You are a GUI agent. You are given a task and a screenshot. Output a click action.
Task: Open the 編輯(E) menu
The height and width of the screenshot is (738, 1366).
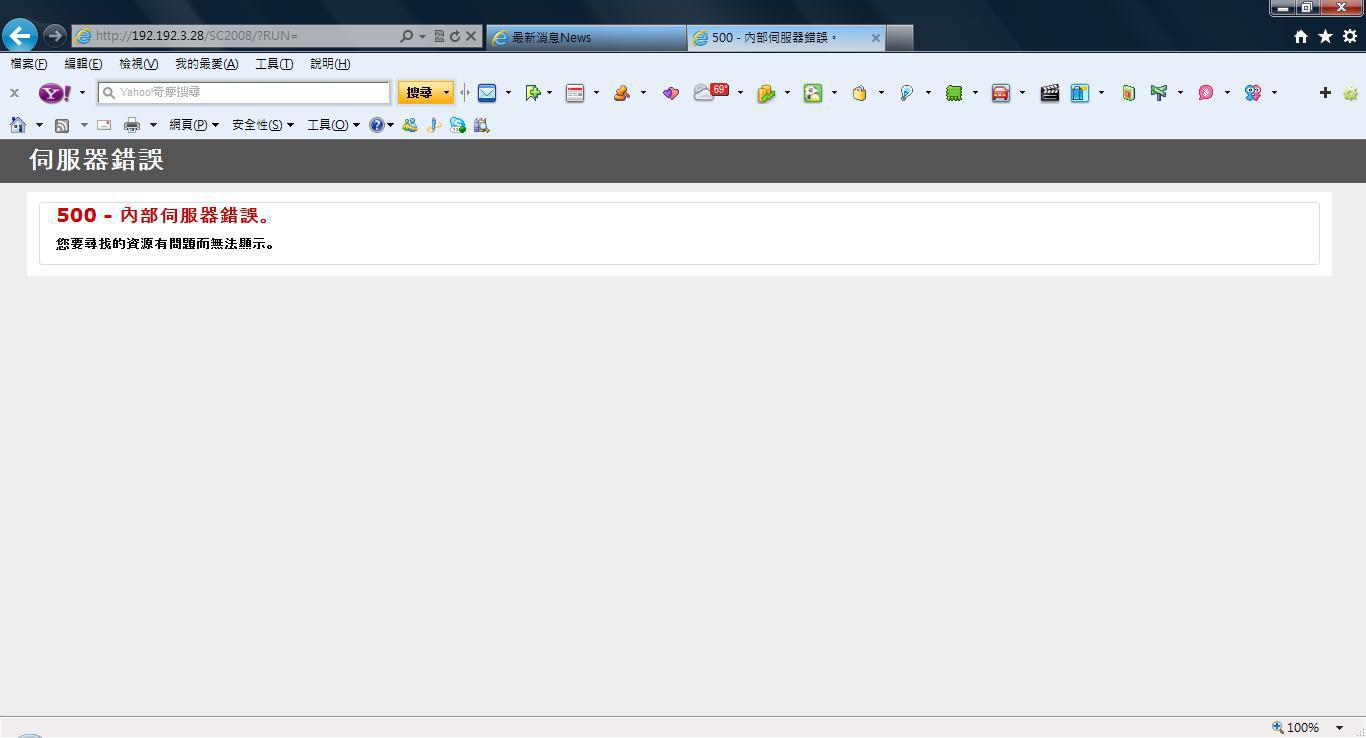pos(83,64)
